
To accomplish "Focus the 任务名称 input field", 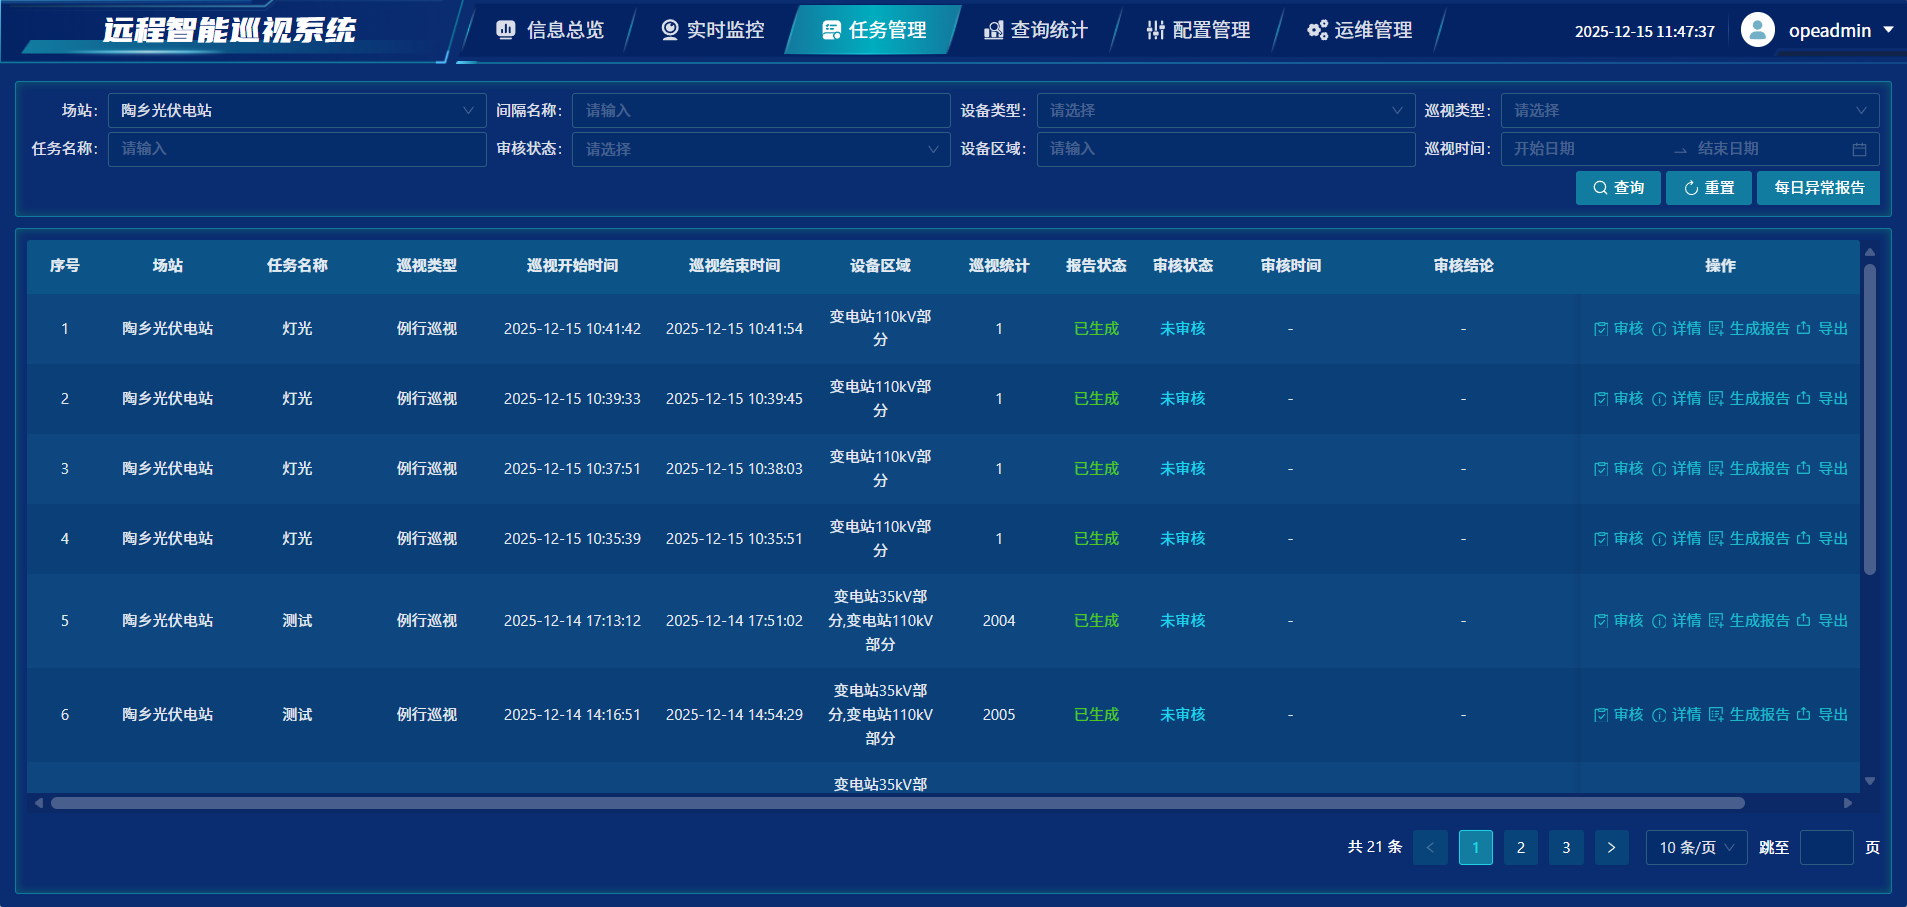I will click(297, 149).
